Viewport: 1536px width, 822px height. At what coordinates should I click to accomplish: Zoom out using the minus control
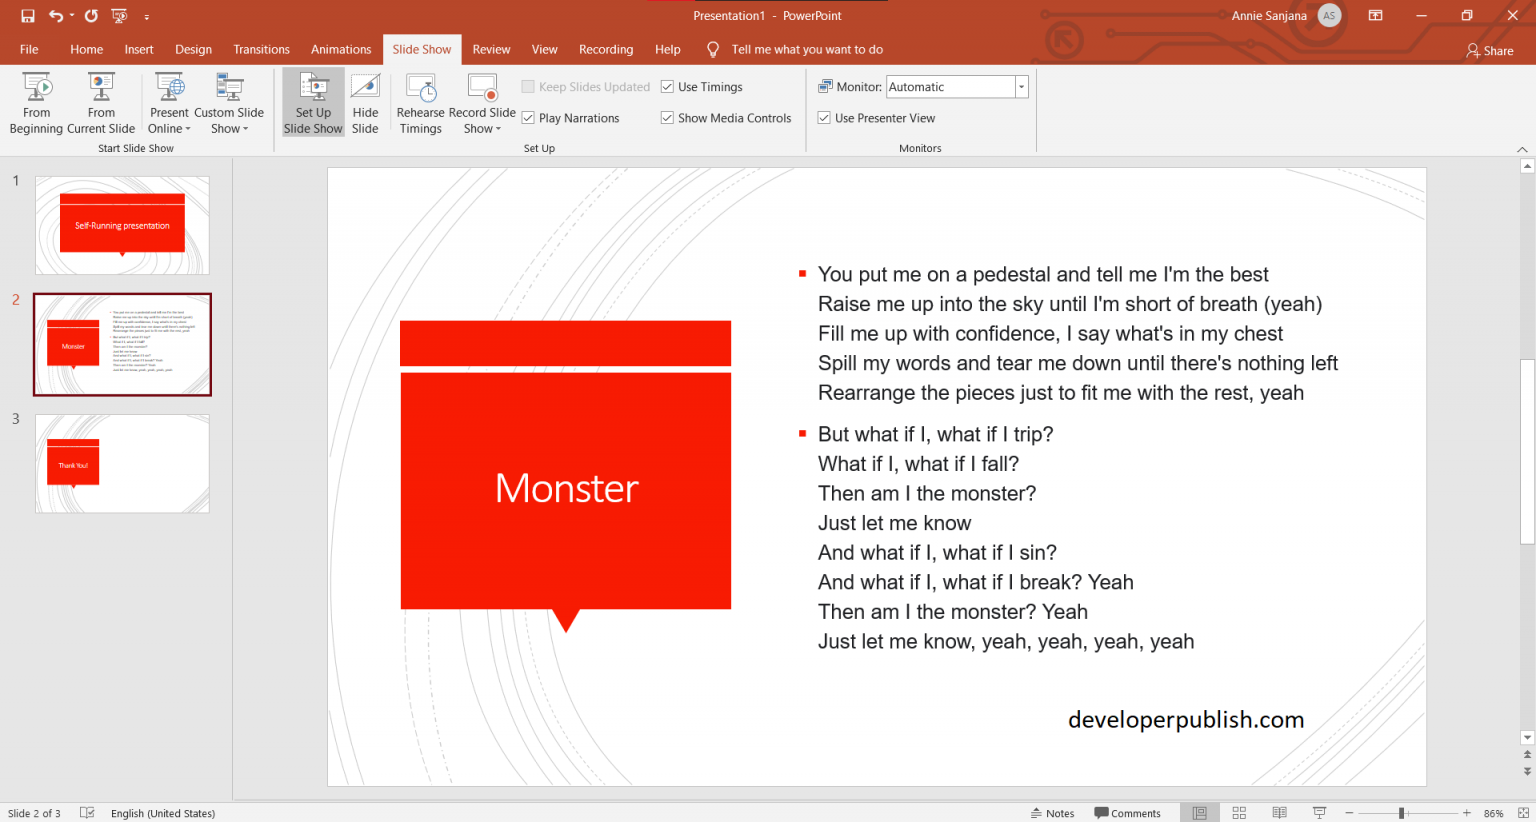click(1349, 812)
